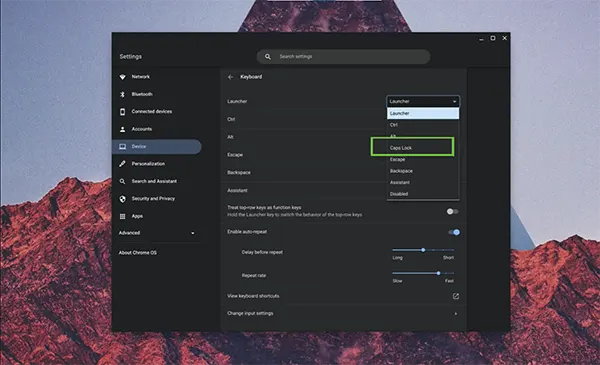This screenshot has height=365, width=600.
Task: Click the Delay before repeat slider handle
Action: click(423, 250)
